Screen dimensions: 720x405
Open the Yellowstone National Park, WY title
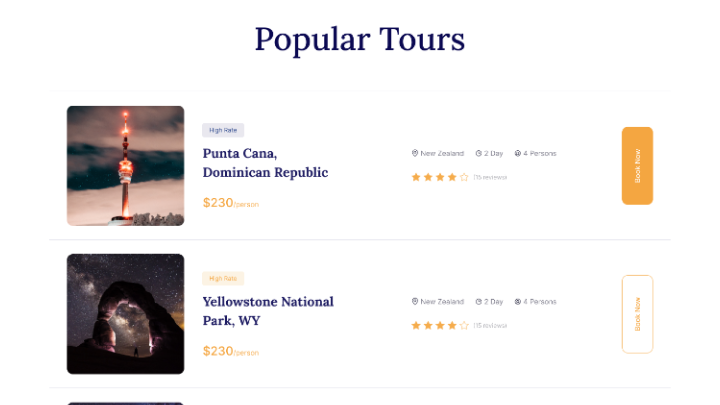tap(268, 311)
